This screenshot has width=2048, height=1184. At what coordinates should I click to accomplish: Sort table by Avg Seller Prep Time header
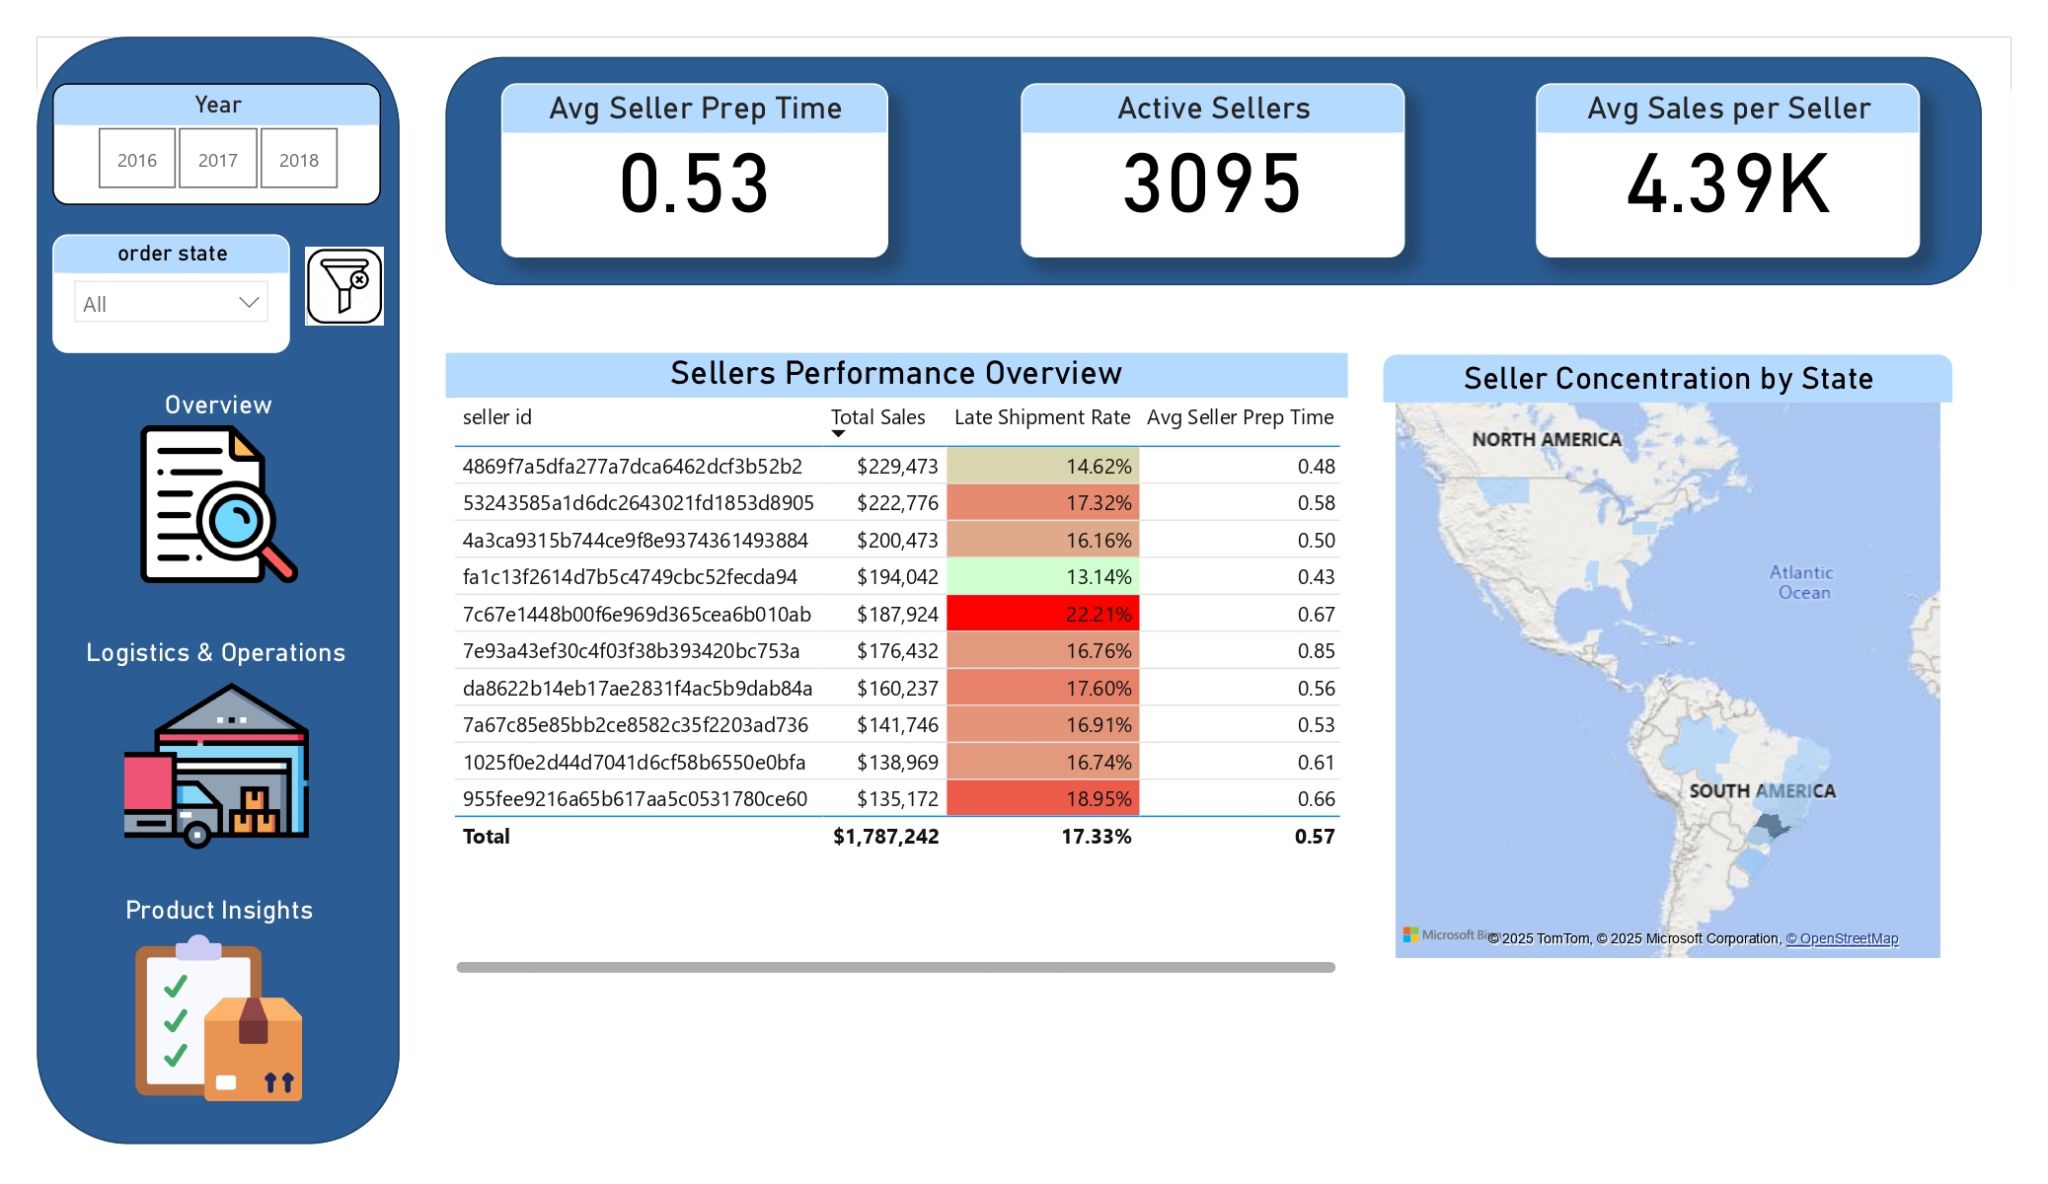(1239, 417)
